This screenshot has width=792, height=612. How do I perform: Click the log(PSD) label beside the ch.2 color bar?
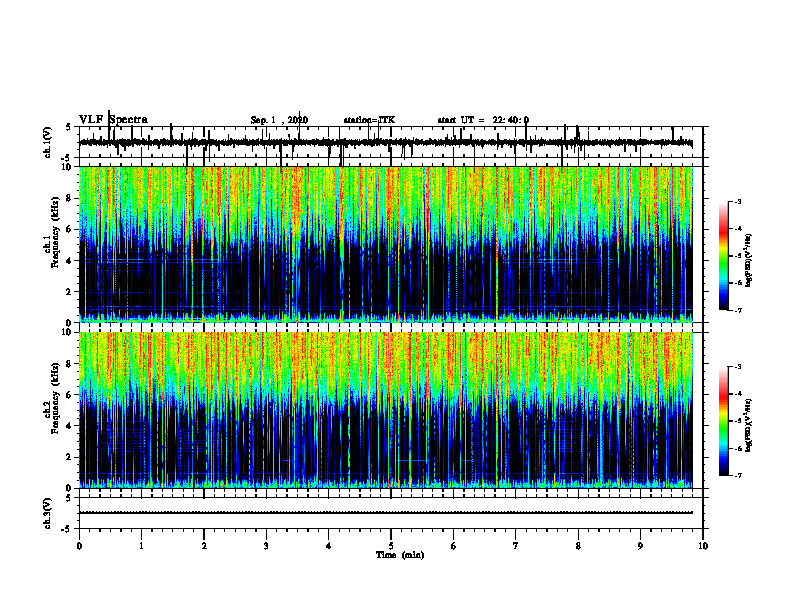[x=749, y=425]
